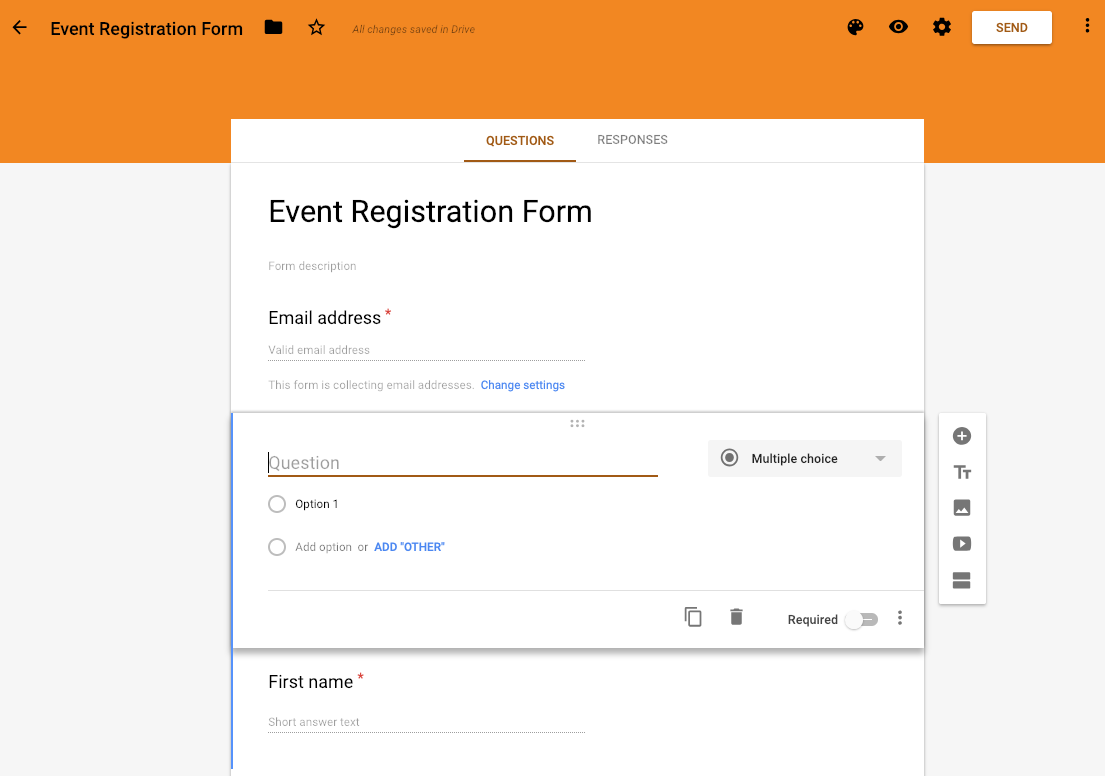
Task: Delete the question with the trash icon
Action: [736, 617]
